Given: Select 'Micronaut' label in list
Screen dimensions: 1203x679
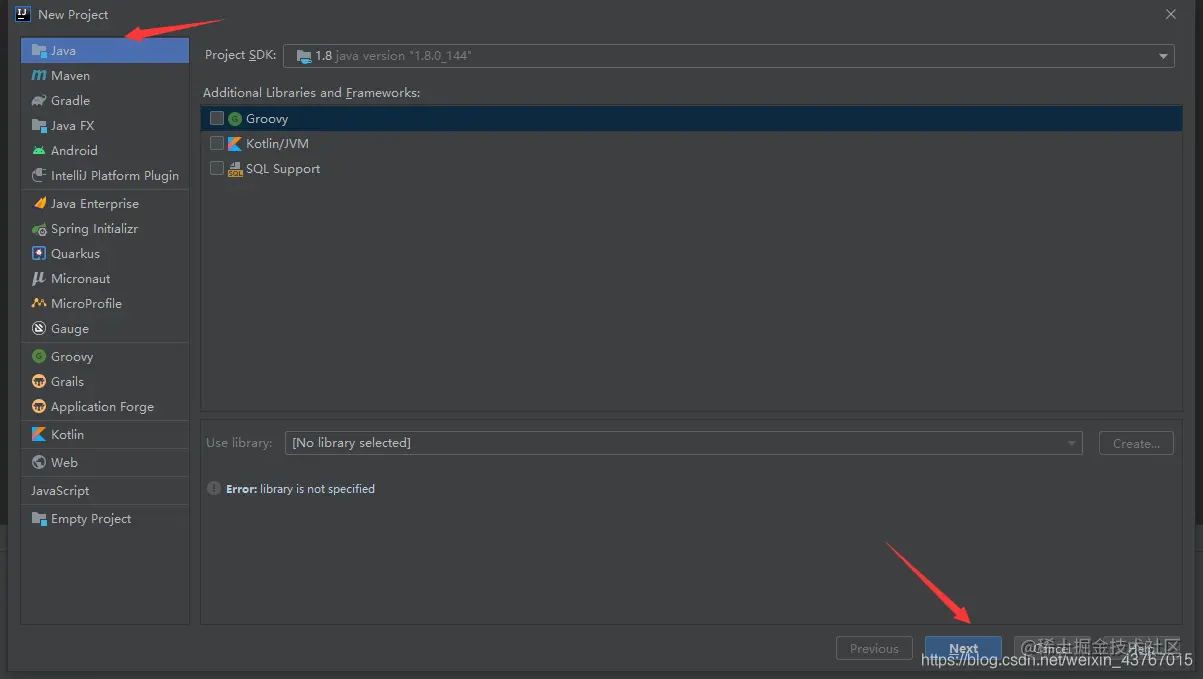Looking at the screenshot, I should 81,278.
